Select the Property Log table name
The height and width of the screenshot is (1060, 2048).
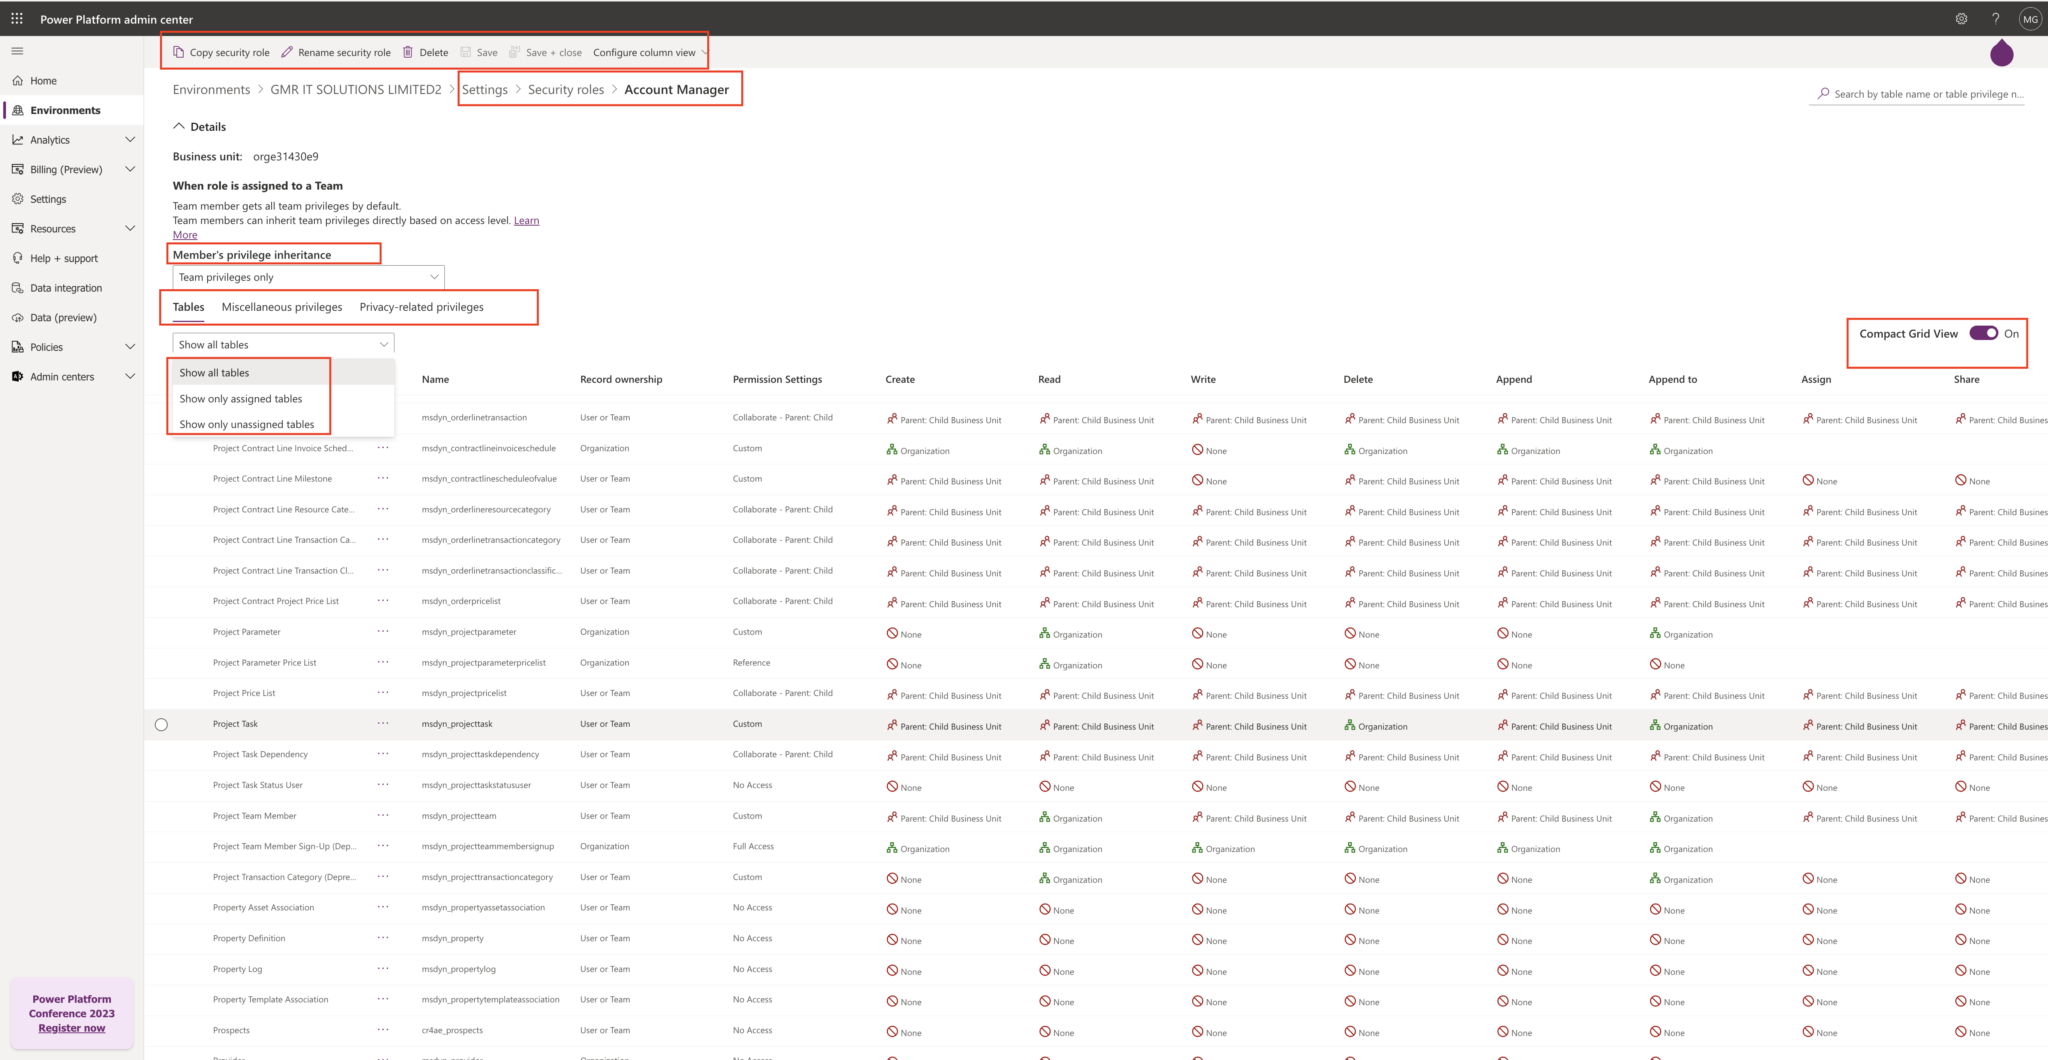pos(237,969)
